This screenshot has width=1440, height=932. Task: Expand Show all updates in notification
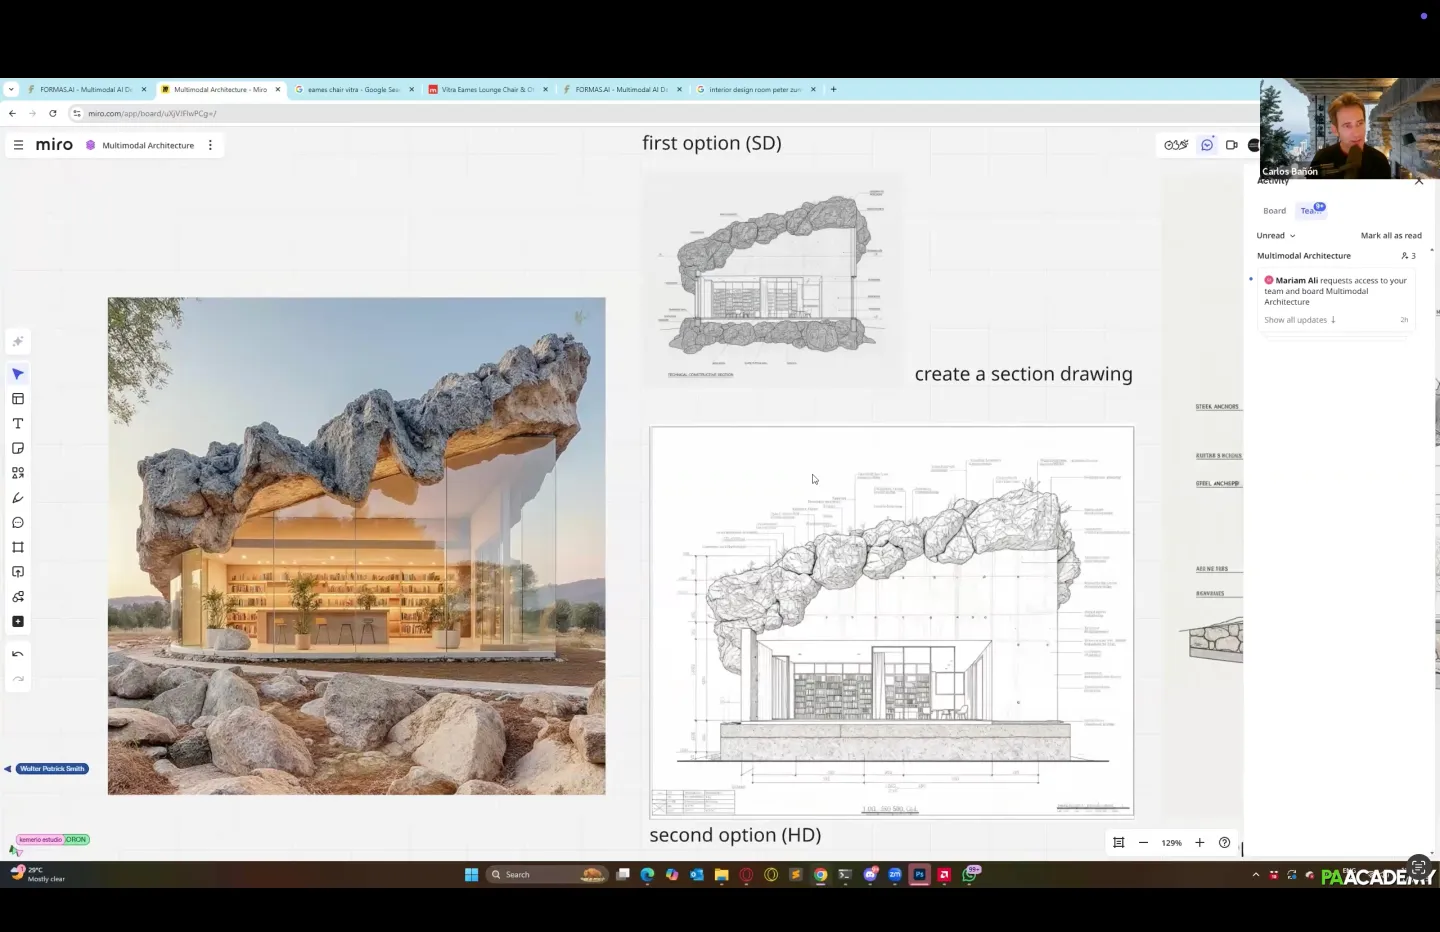[x=1299, y=320]
